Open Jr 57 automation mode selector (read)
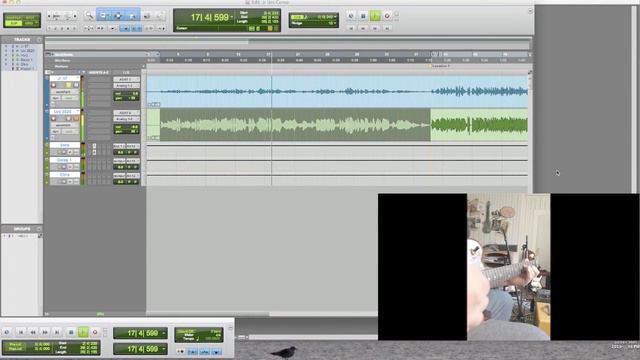Viewport: 640px width, 360px height. [x=69, y=98]
